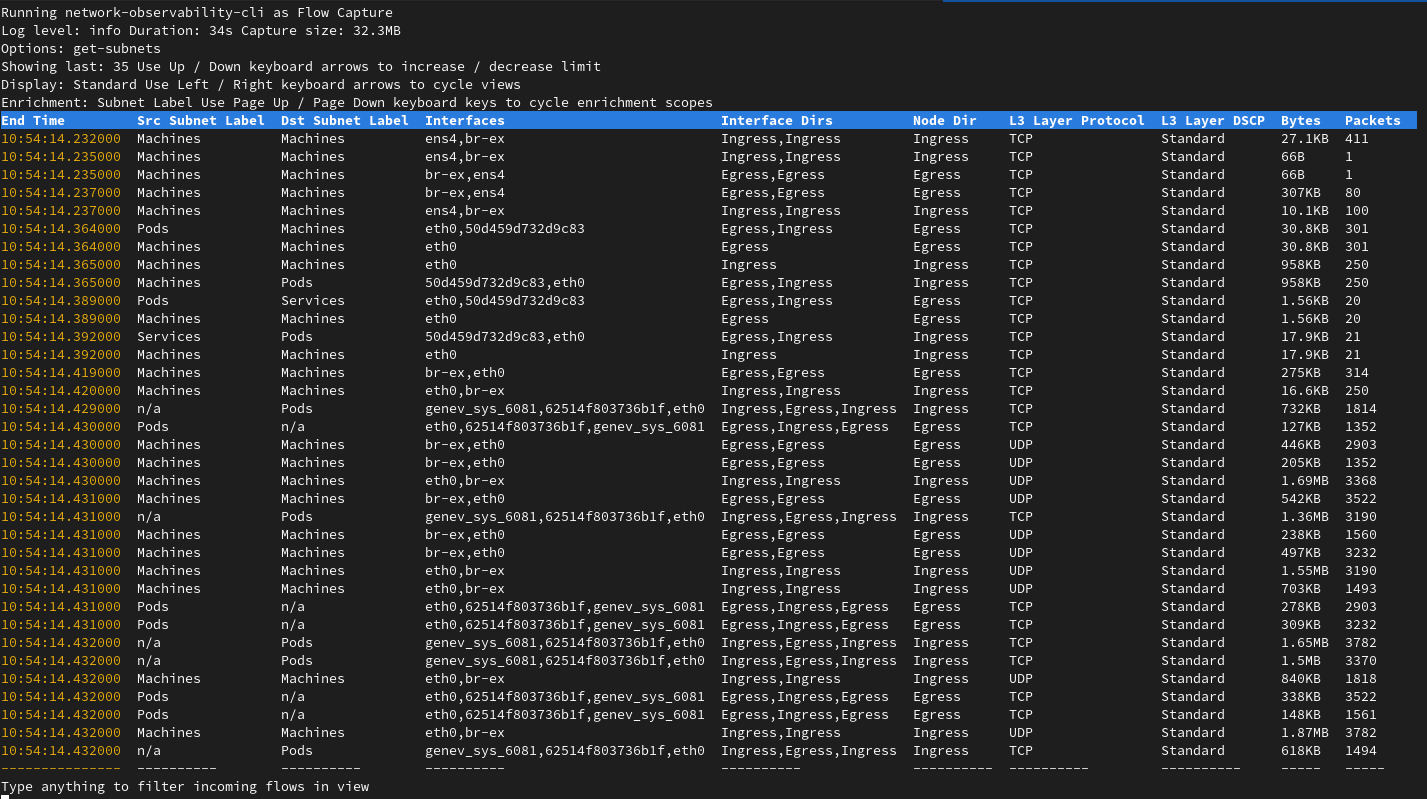Click the packet count 1561

click(1361, 714)
